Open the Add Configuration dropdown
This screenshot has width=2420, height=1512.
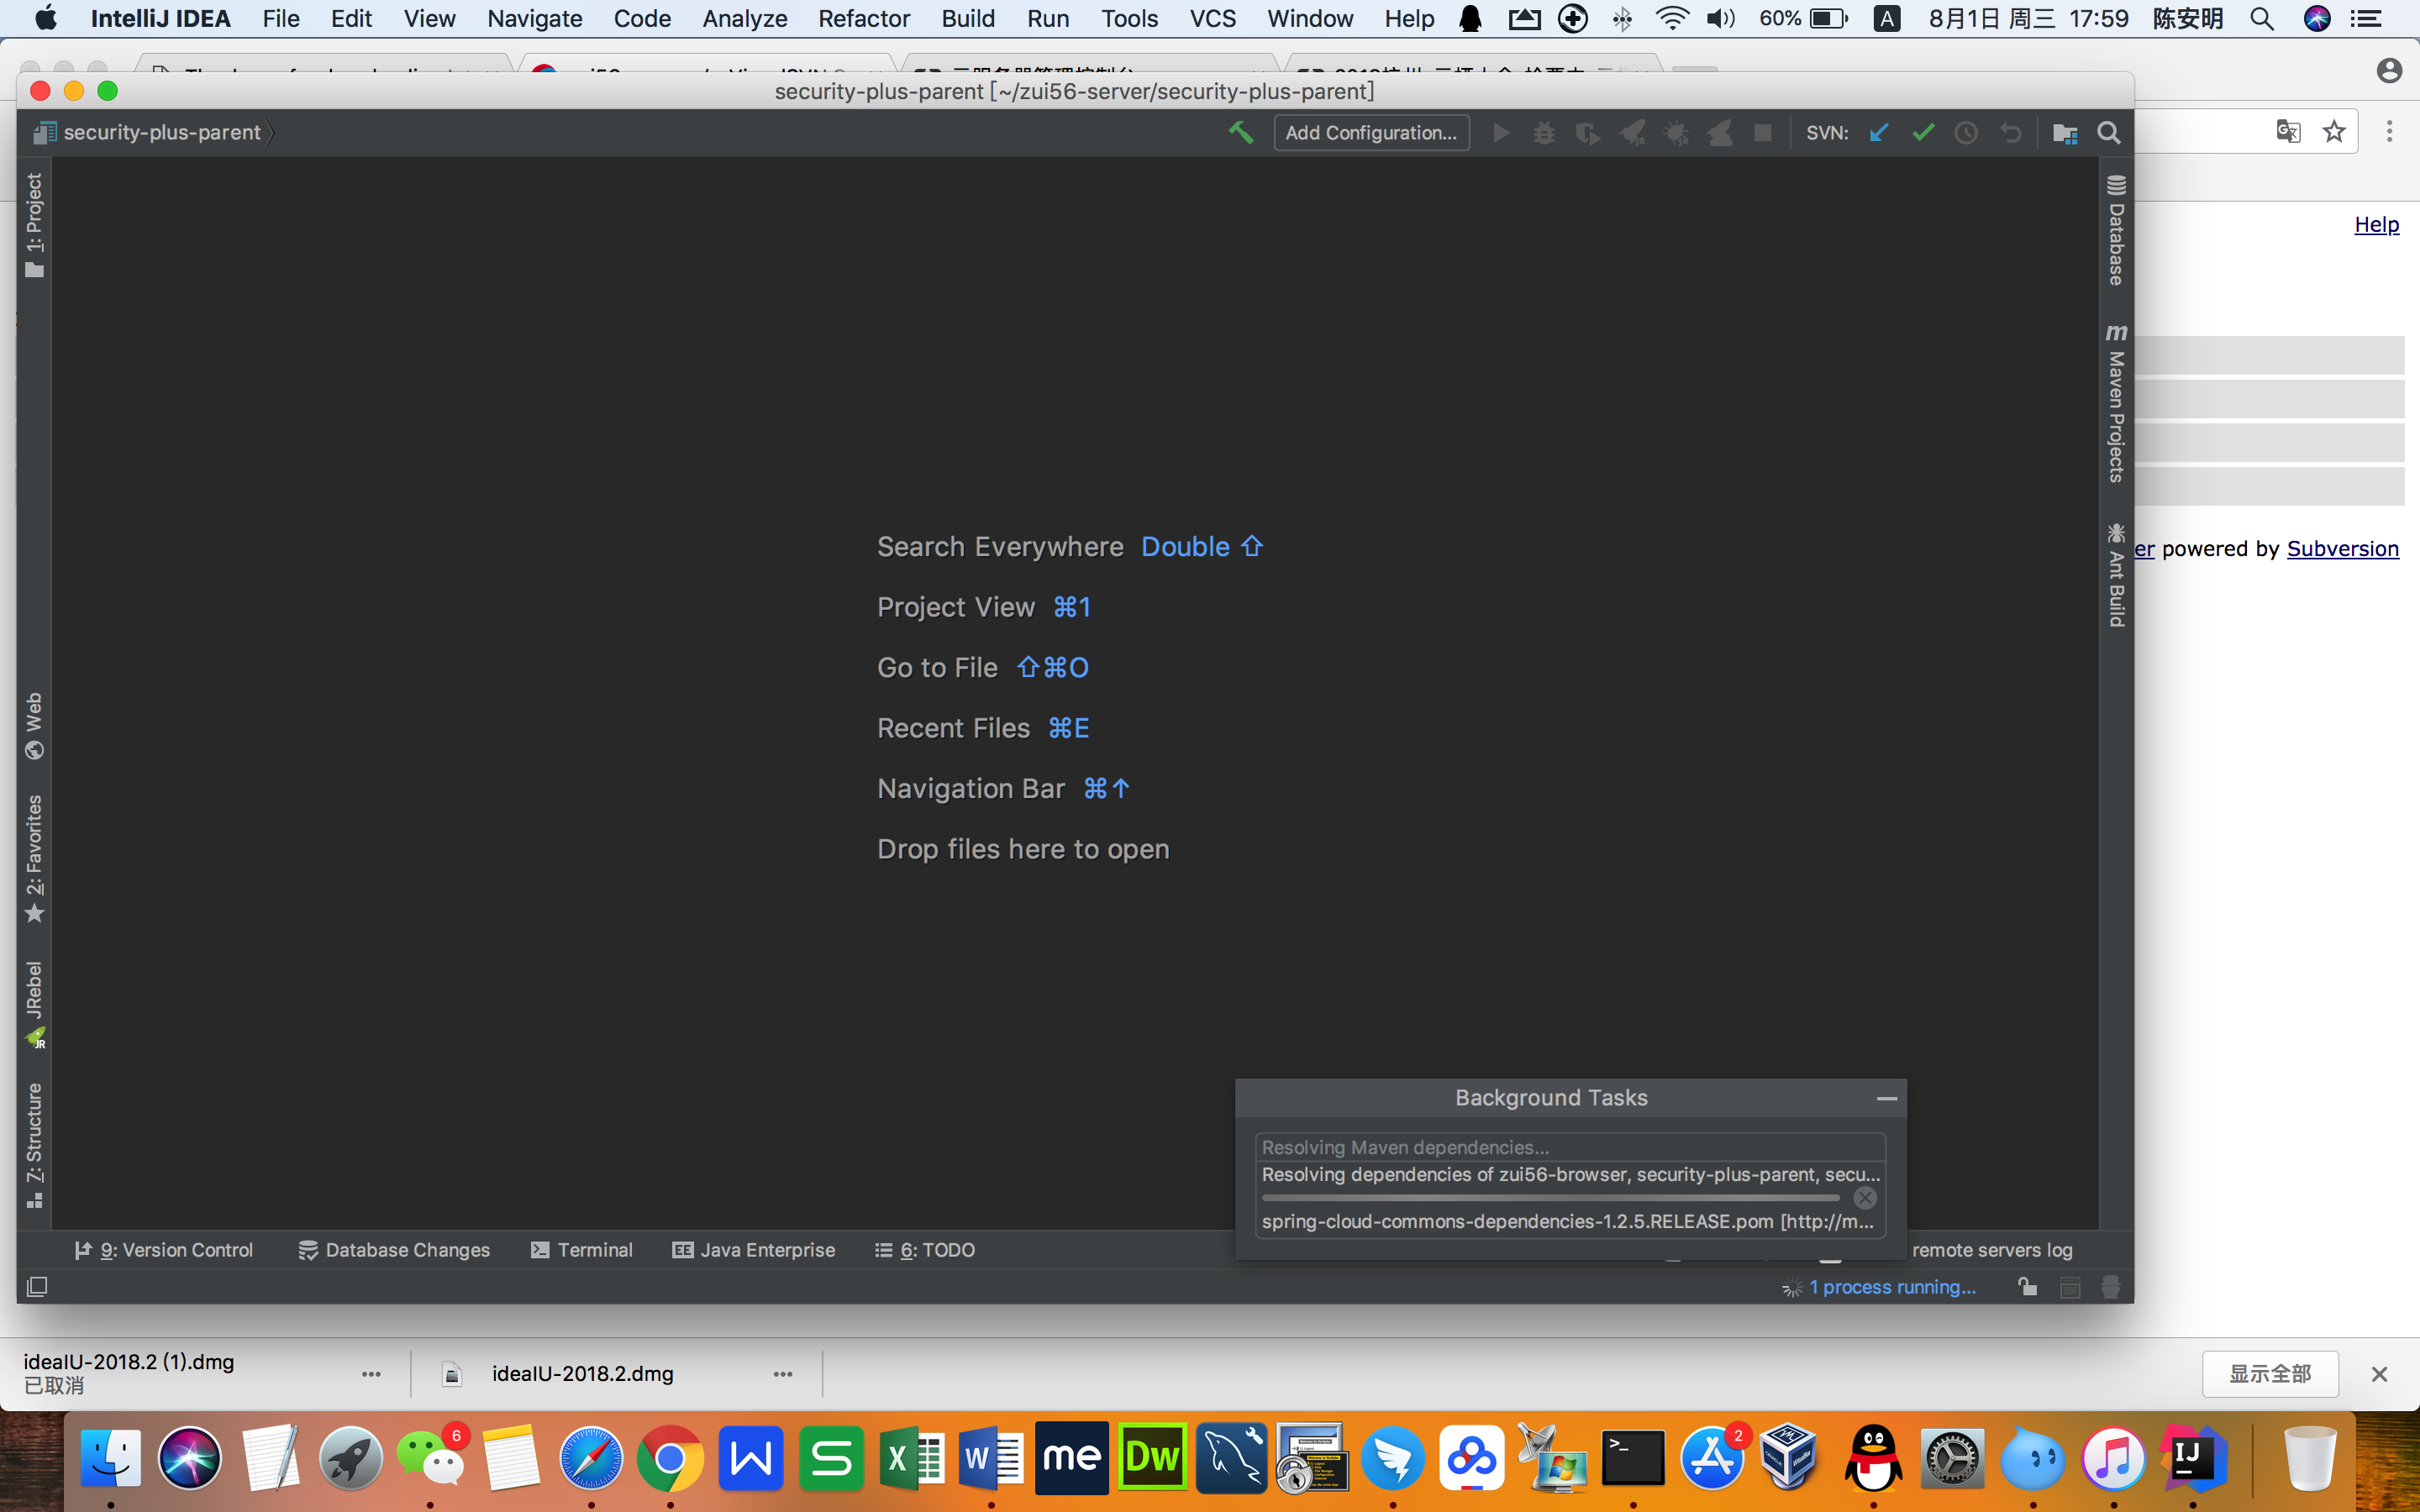1371,133
